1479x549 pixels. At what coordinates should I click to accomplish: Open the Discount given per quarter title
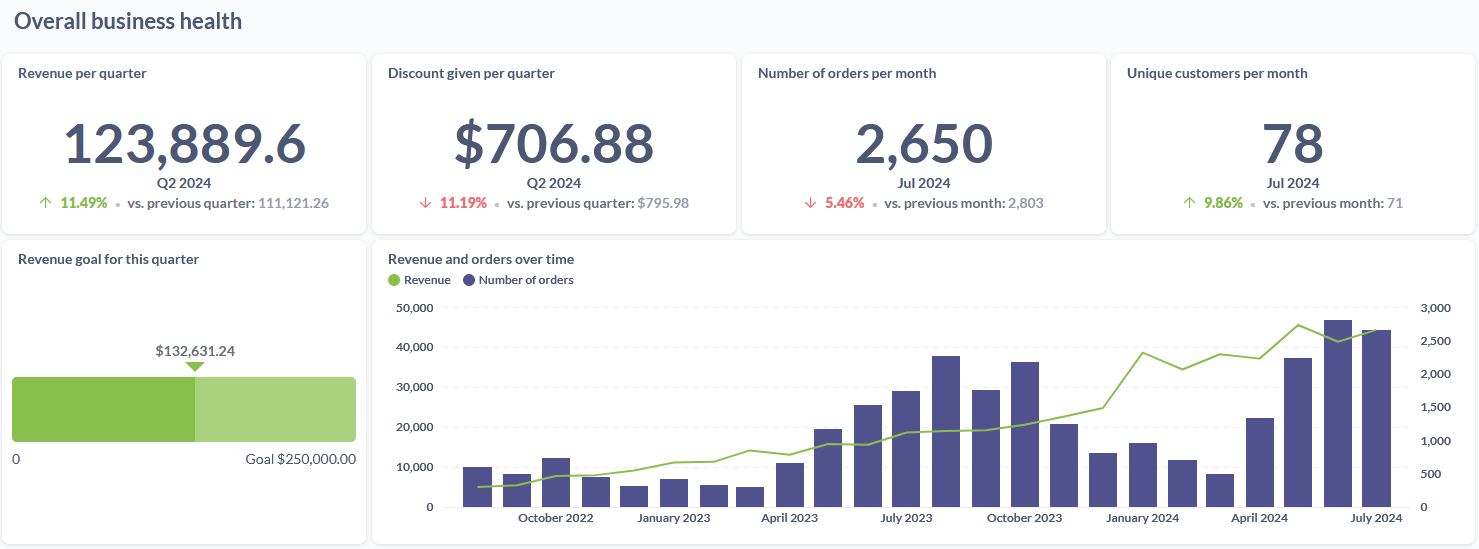coord(471,73)
